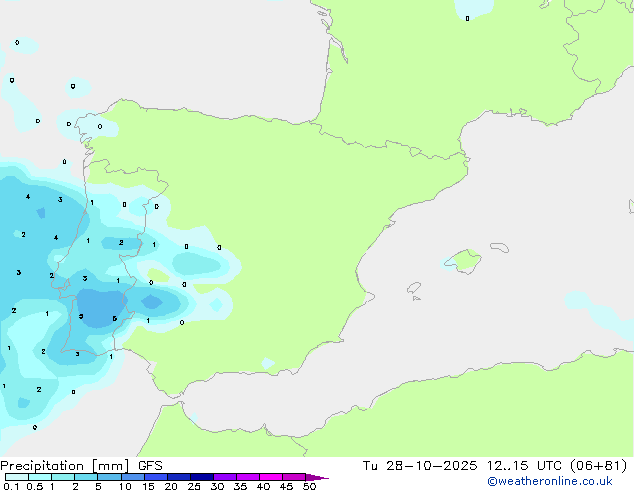Image resolution: width=634 pixels, height=490 pixels.
Task: Click the above-50 mm legend arrow tip
Action: [317, 477]
